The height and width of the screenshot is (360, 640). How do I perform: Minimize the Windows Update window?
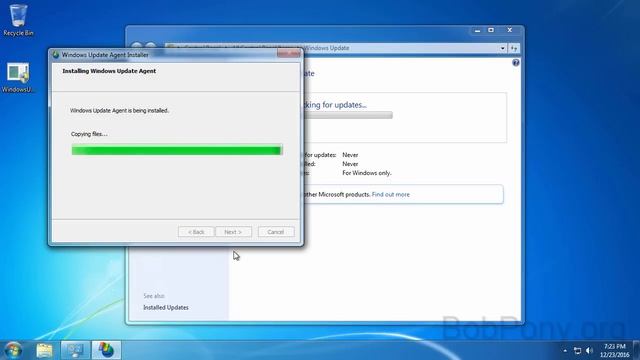(x=477, y=30)
